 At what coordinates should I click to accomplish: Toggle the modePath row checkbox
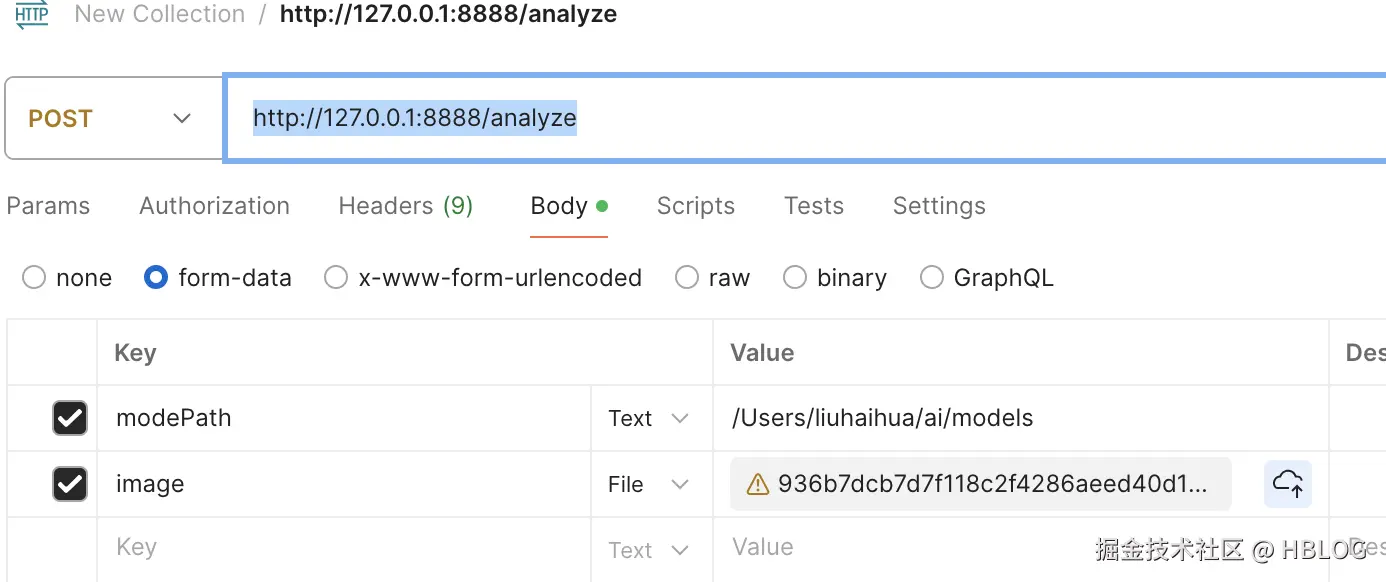point(70,418)
